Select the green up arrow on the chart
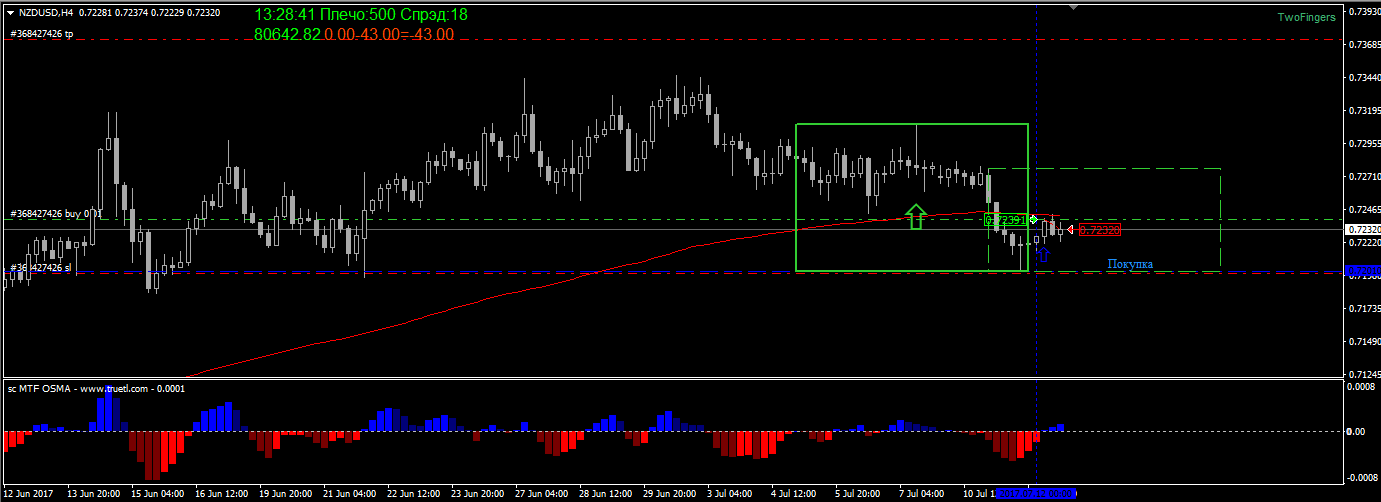 coord(914,217)
